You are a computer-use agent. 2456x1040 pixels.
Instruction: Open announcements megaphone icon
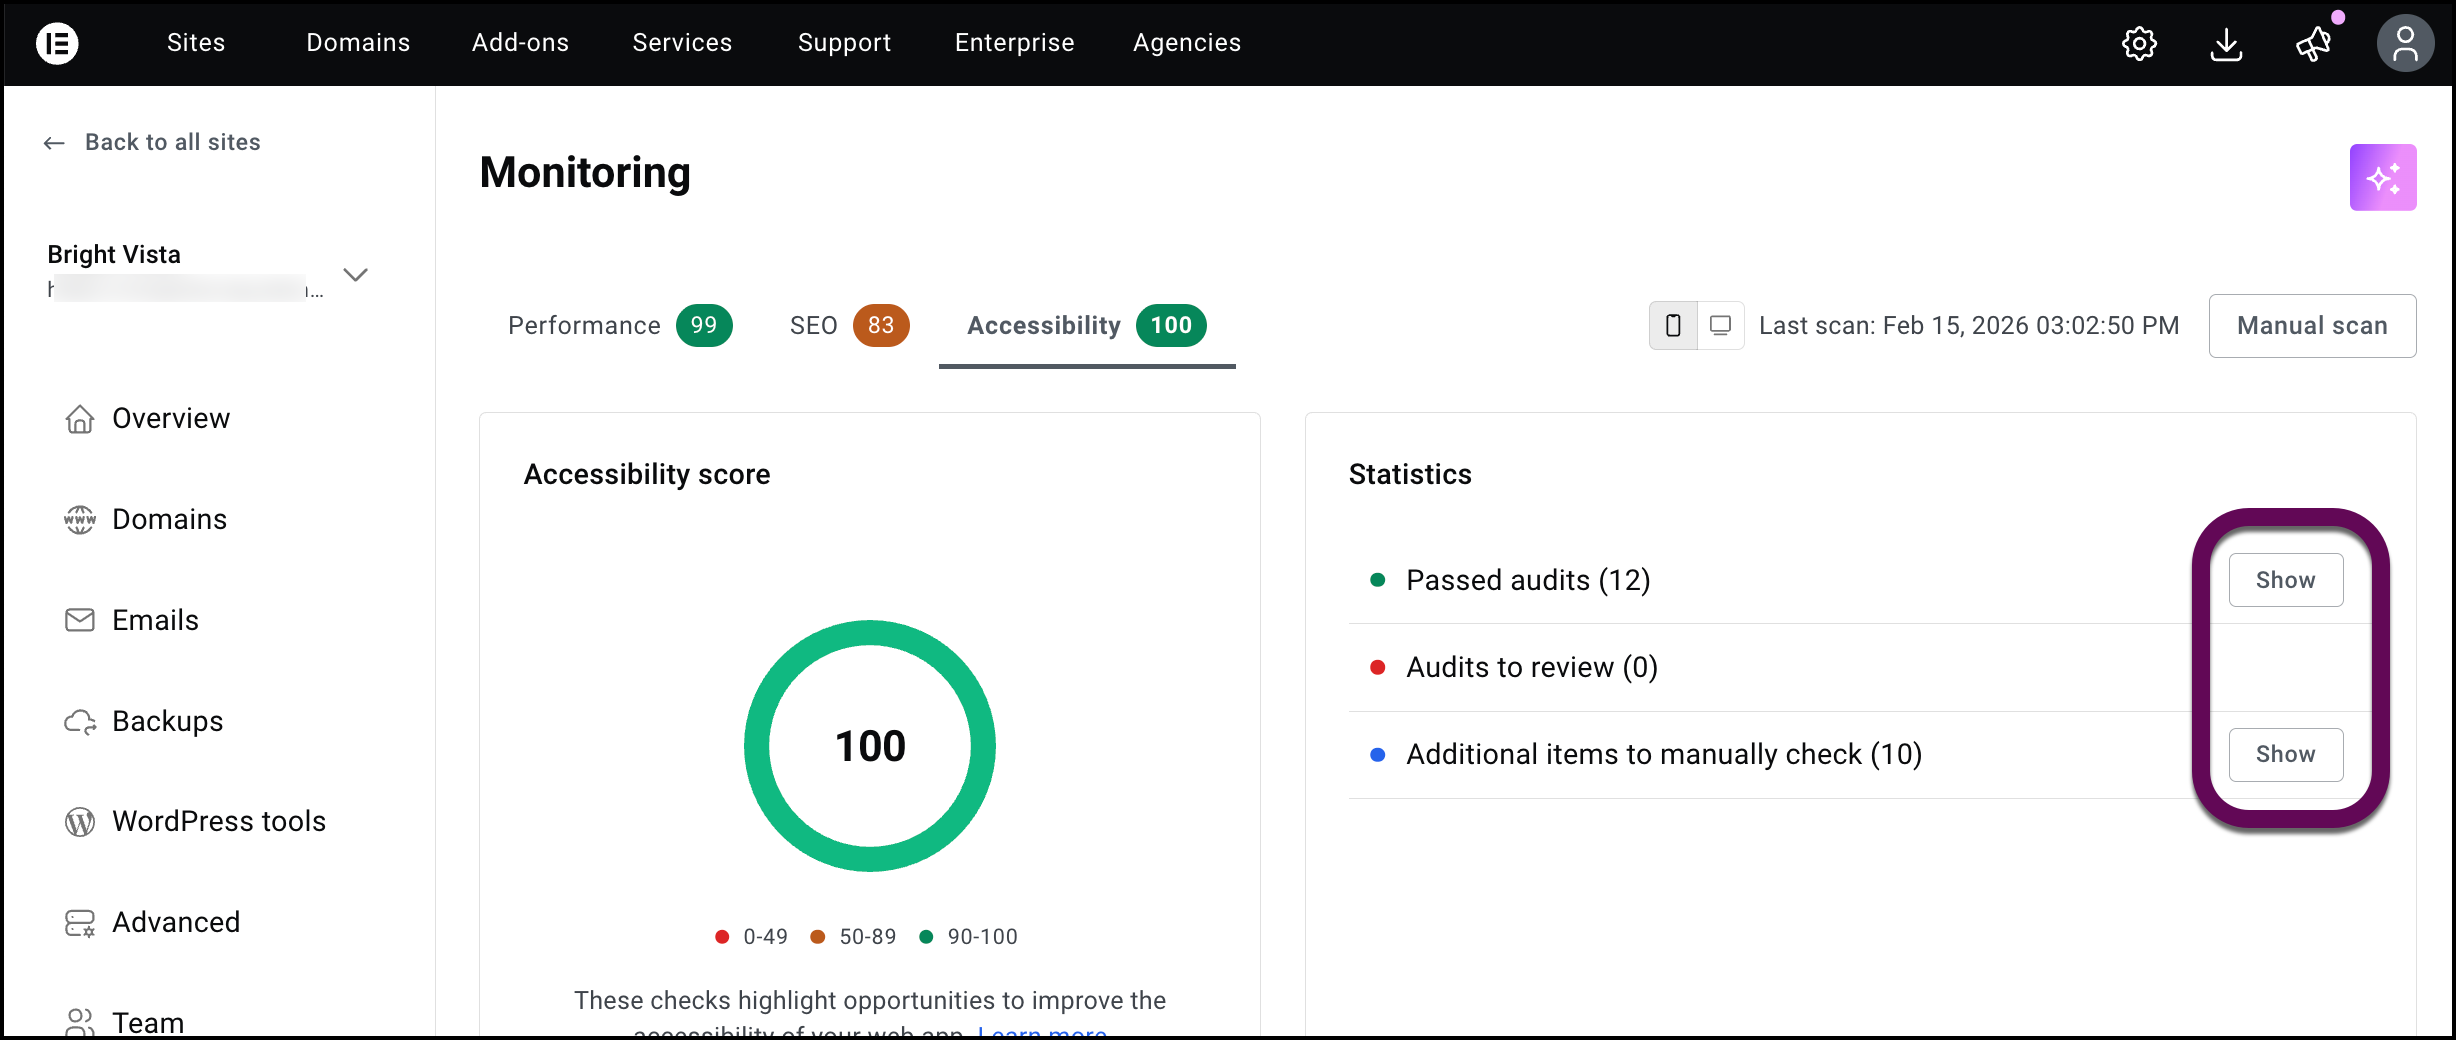pos(2313,44)
